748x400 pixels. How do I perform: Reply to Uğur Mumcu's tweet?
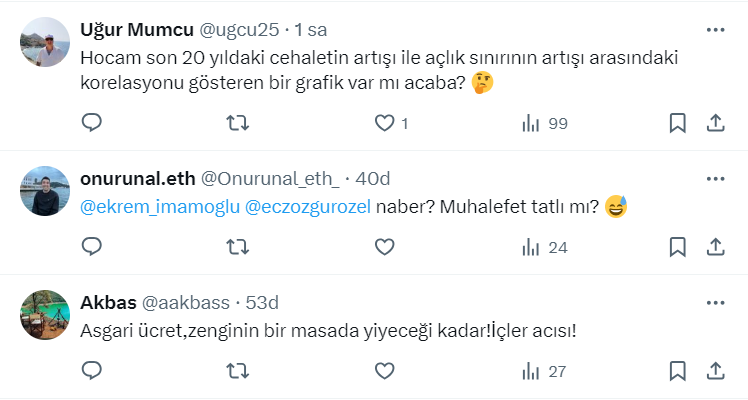click(x=91, y=123)
